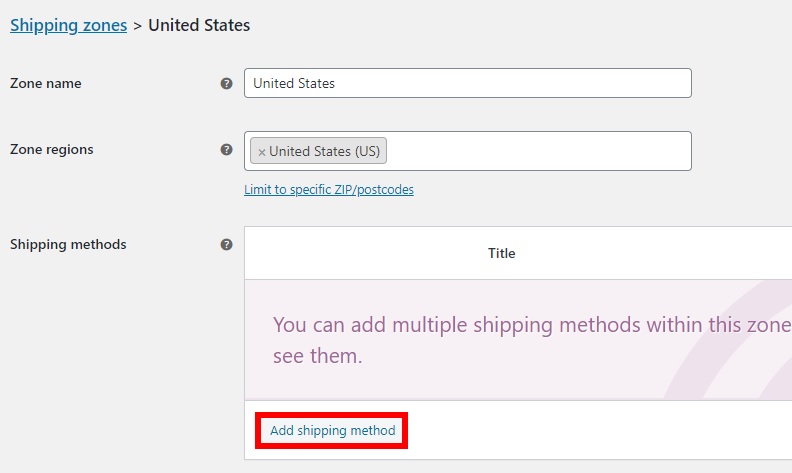
Task: Click the Shipping methods label
Action: point(68,244)
